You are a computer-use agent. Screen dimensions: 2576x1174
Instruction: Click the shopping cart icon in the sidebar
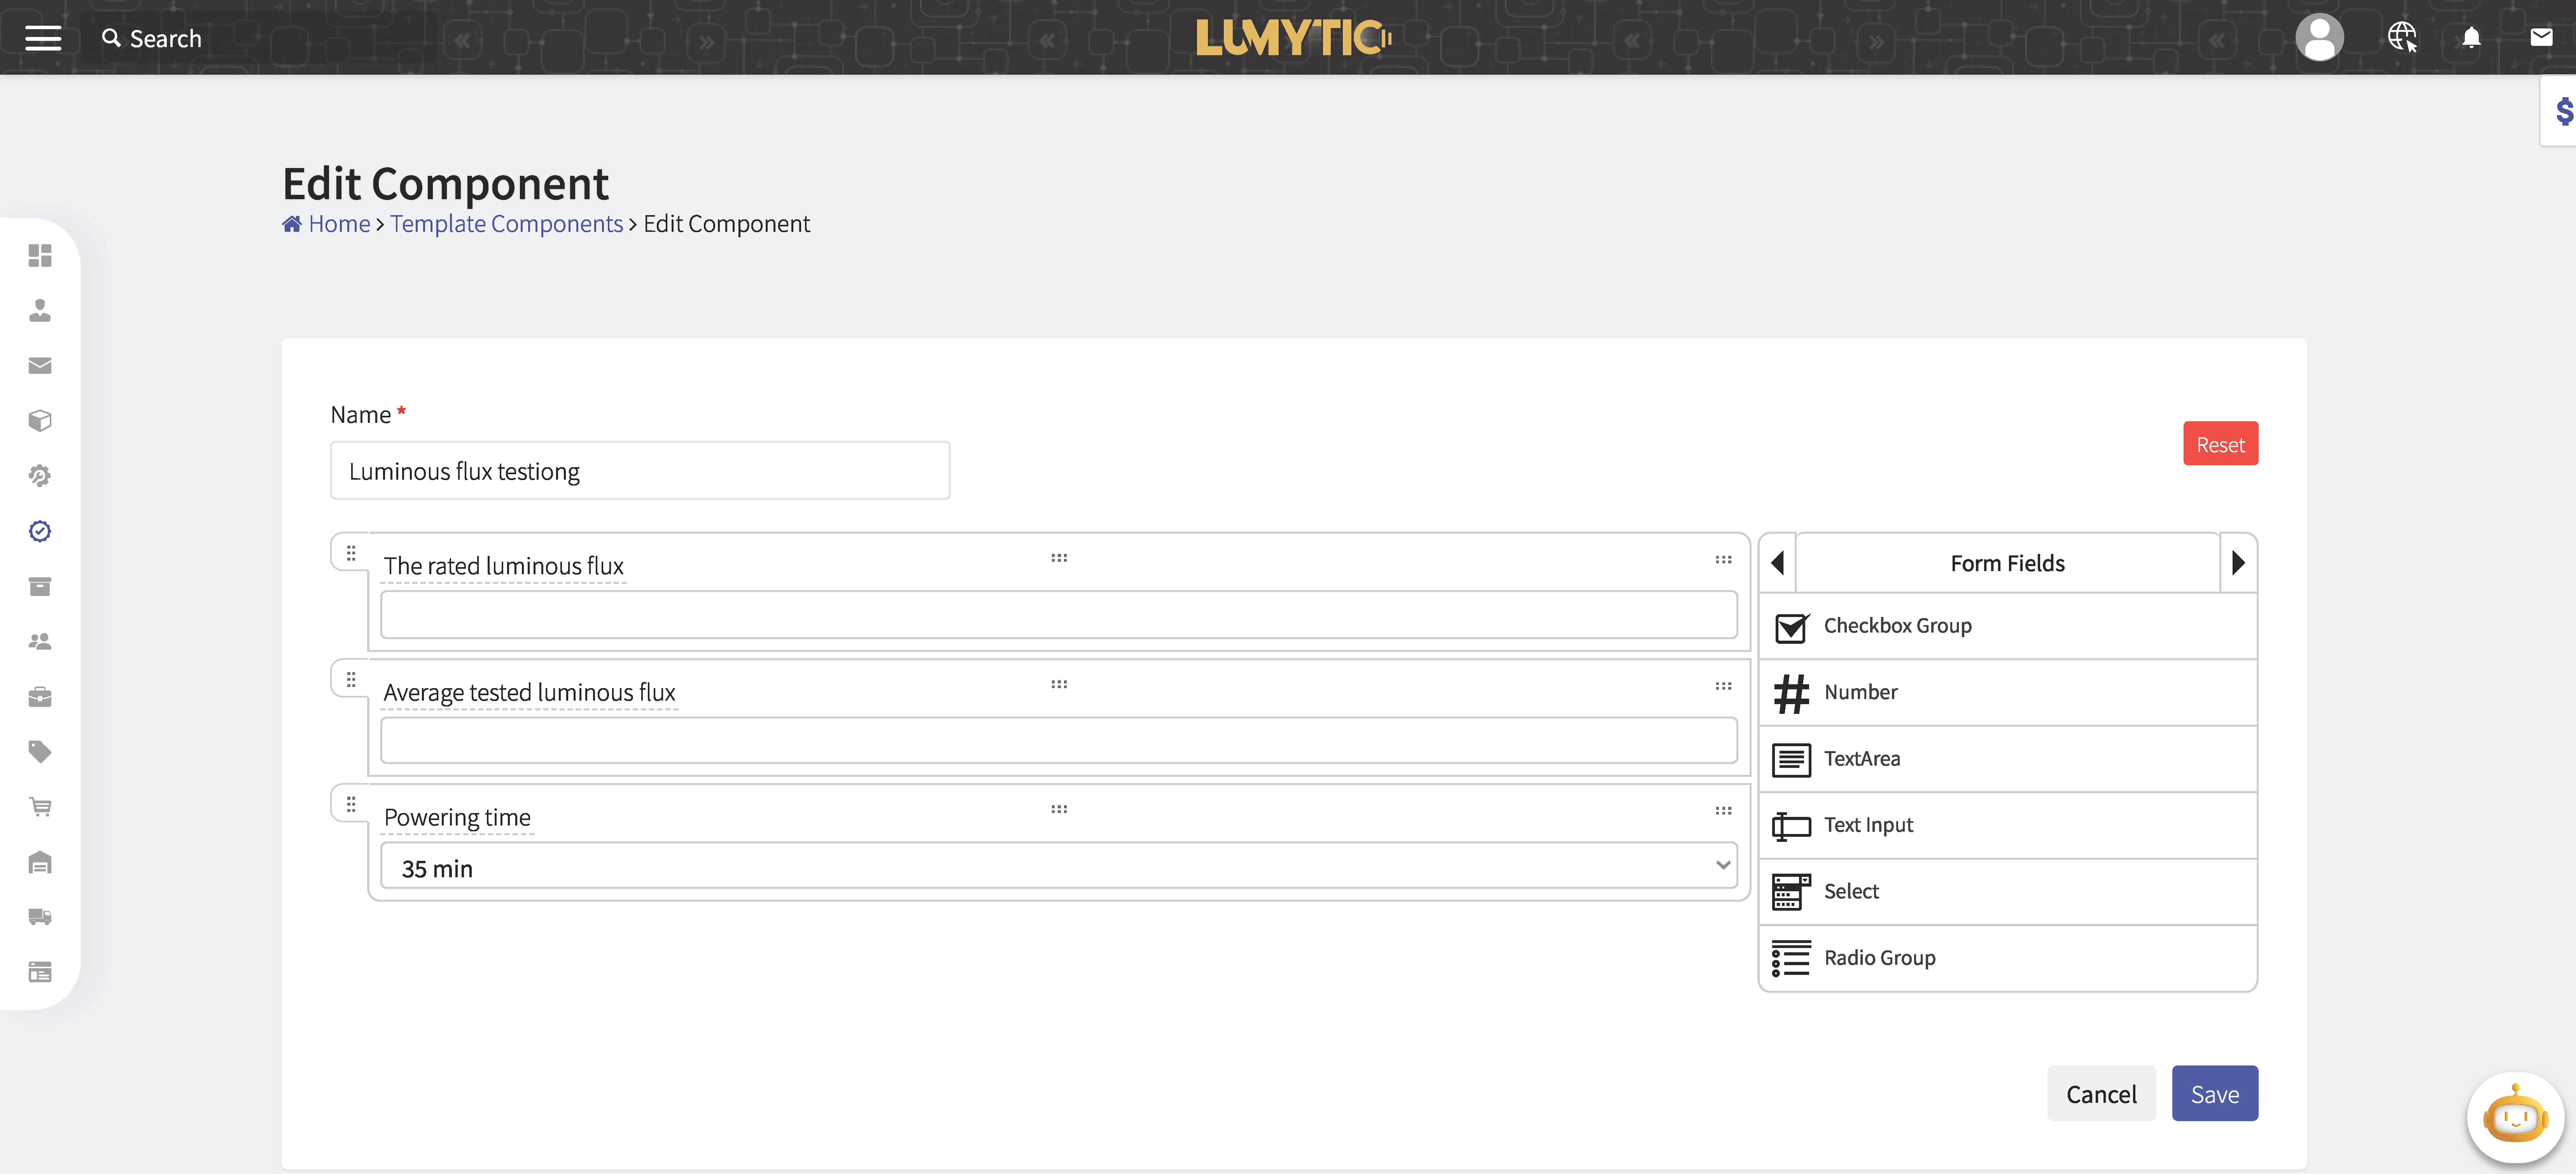point(40,807)
